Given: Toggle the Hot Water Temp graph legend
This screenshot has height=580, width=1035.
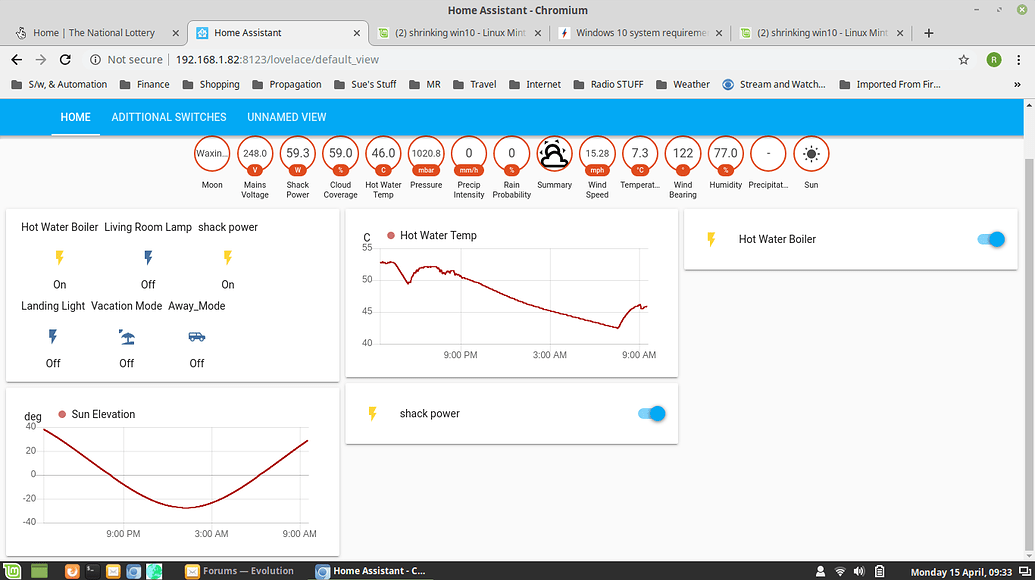Looking at the screenshot, I should pos(432,236).
